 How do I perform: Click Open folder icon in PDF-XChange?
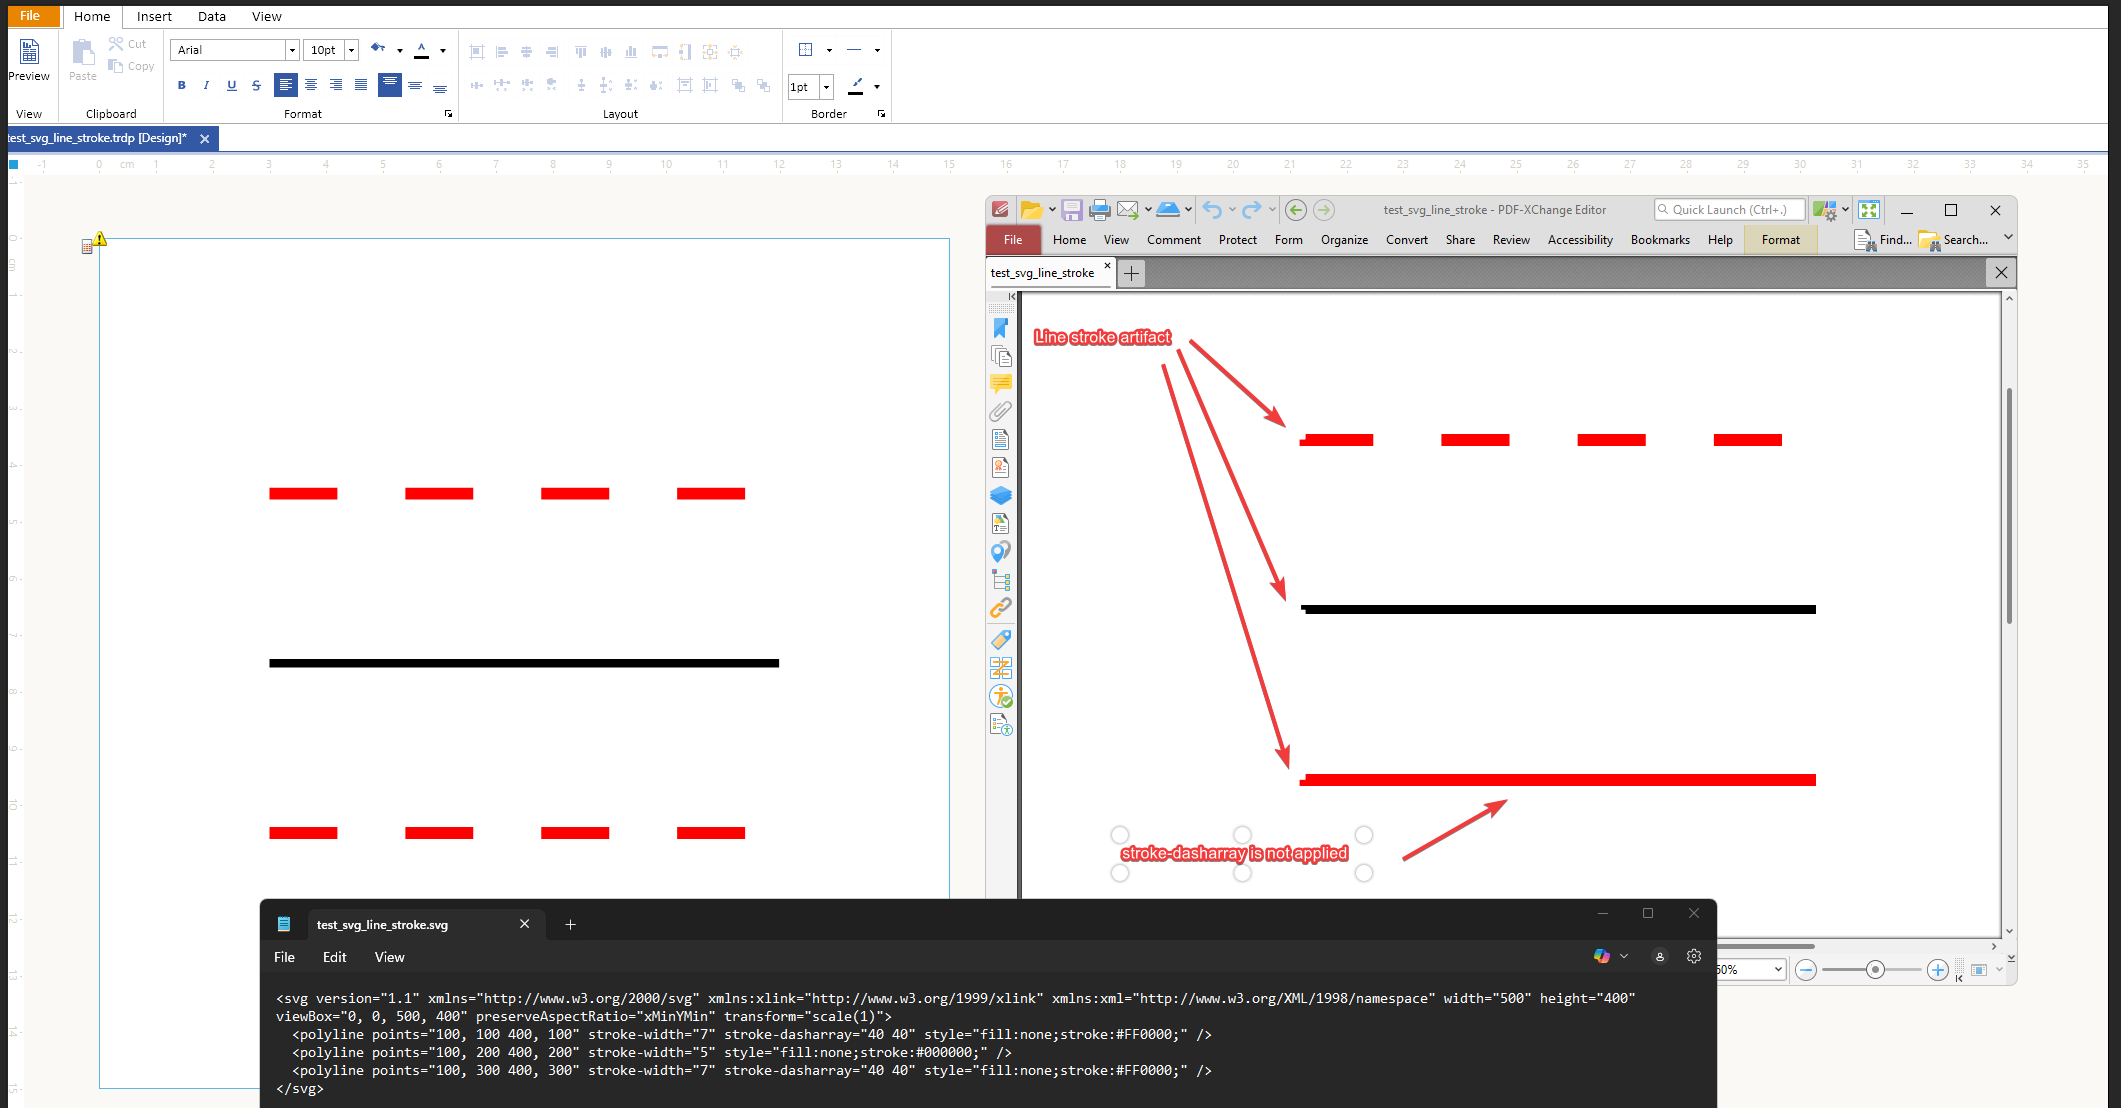pos(1031,210)
